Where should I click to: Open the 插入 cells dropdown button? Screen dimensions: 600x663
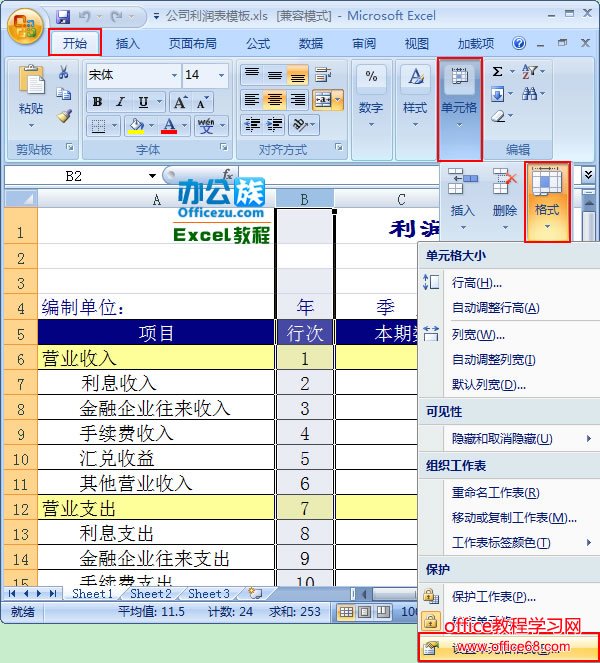point(463,199)
